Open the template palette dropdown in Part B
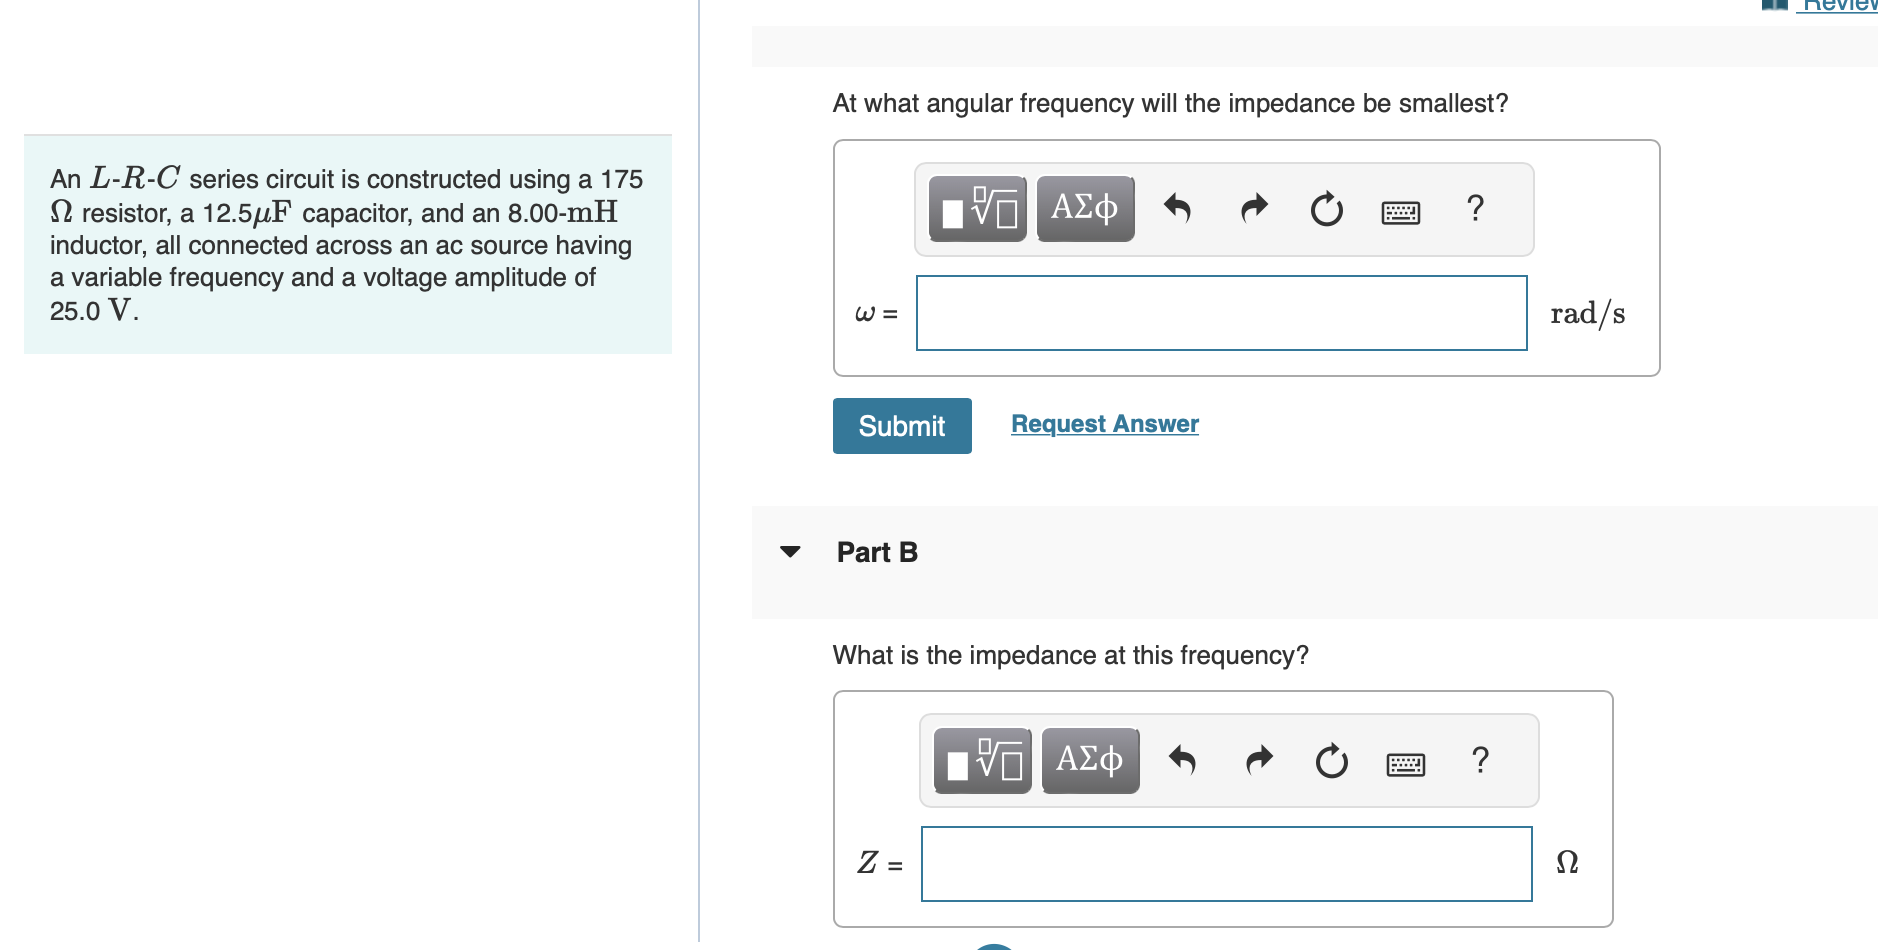Screen dimensions: 1878x950 pos(980,760)
